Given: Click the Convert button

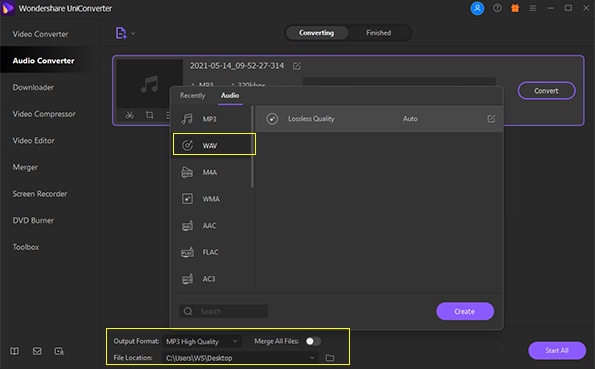Looking at the screenshot, I should click(x=546, y=91).
